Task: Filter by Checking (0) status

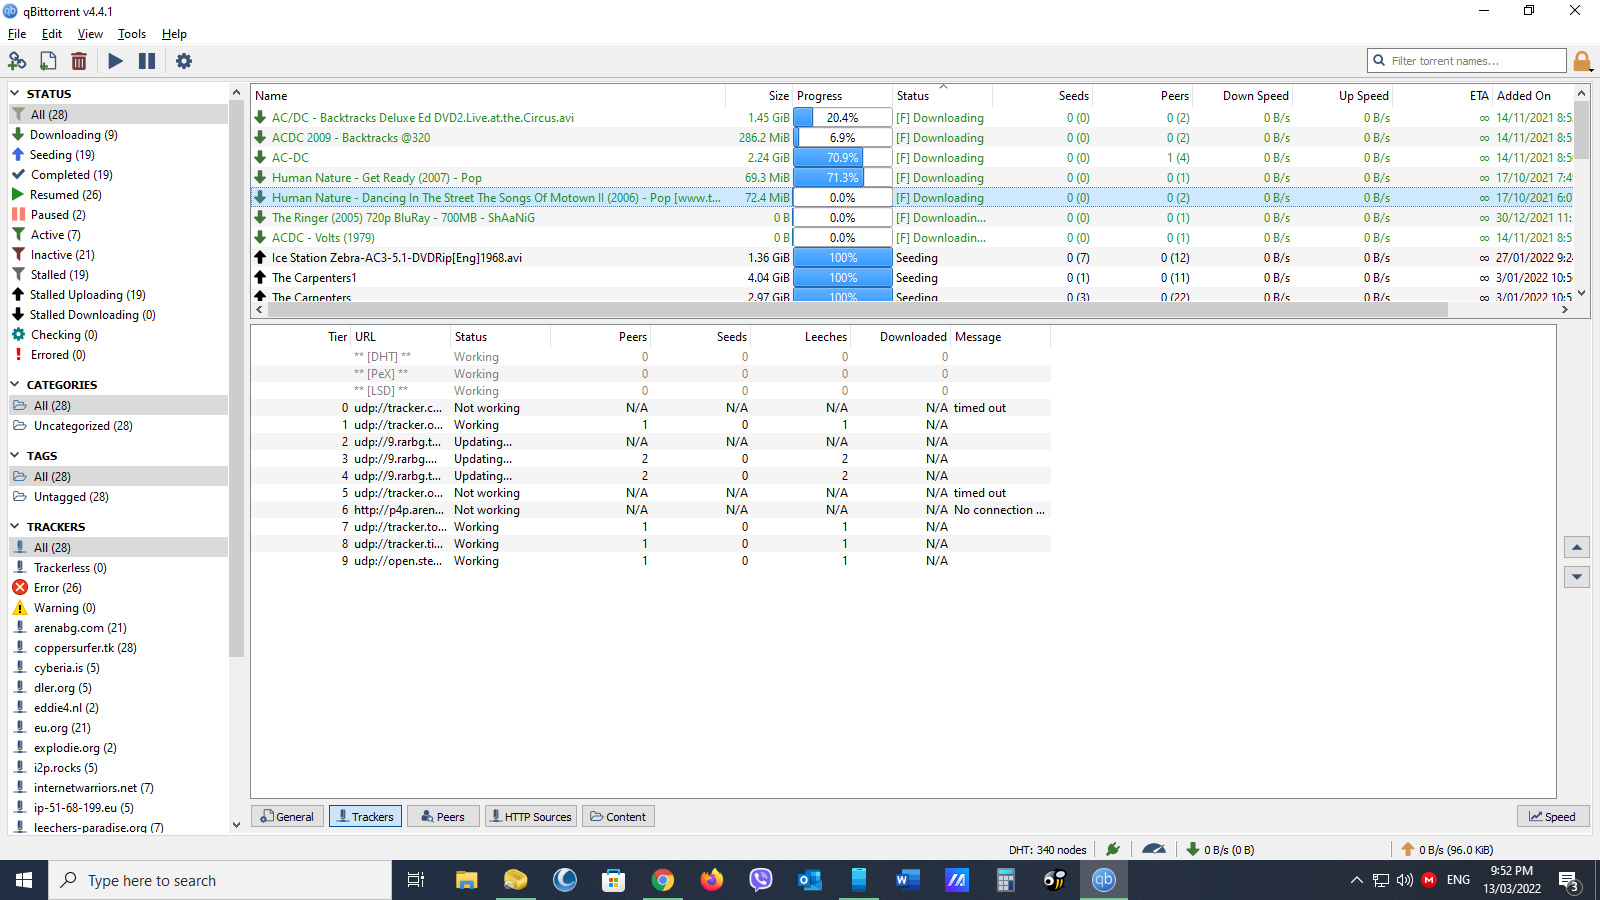Action: (119, 335)
